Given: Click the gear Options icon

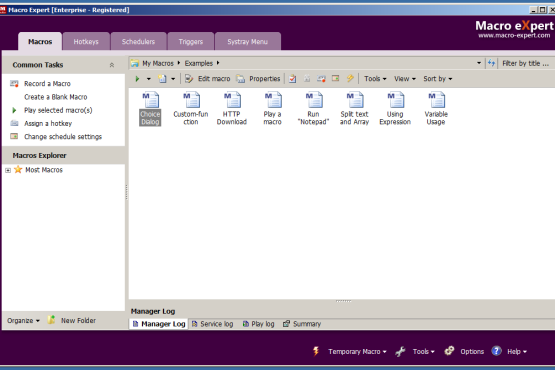Looking at the screenshot, I should (x=450, y=351).
